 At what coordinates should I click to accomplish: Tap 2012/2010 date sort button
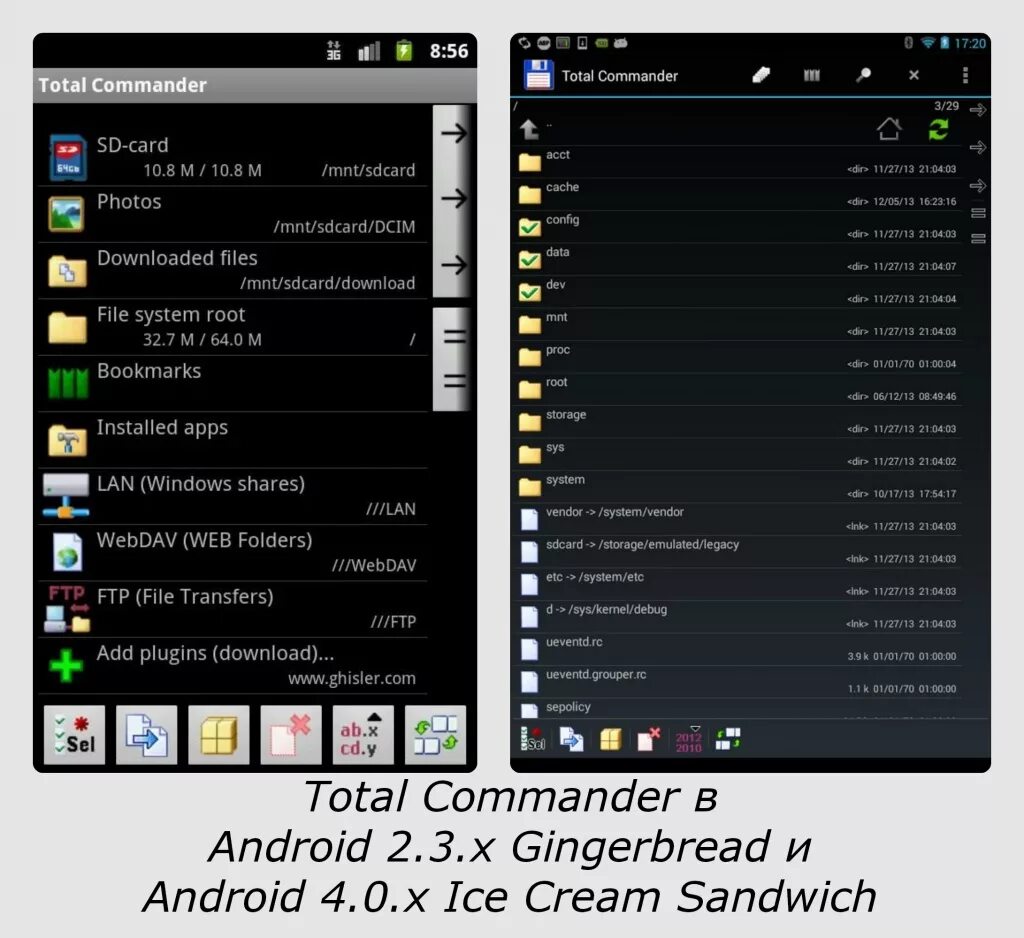click(x=688, y=739)
